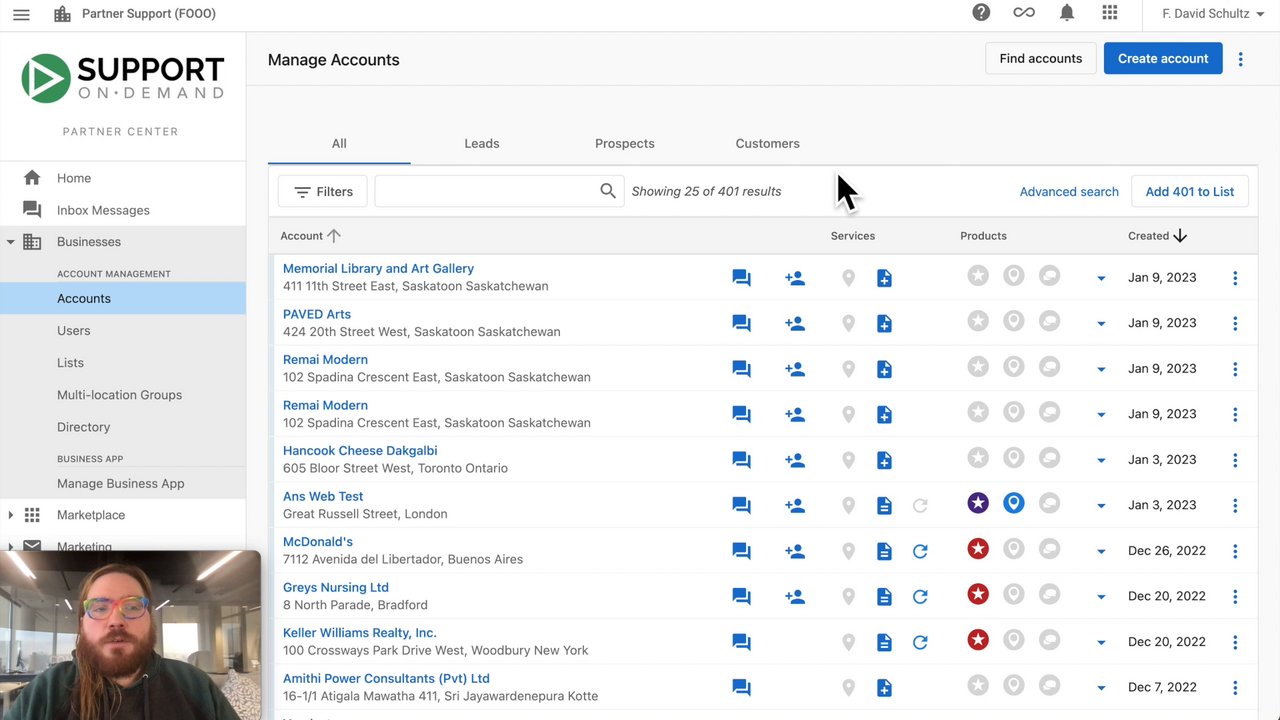This screenshot has height=720, width=1280.
Task: Open chat for Memorial Library and Art Gallery
Action: pyautogui.click(x=741, y=278)
